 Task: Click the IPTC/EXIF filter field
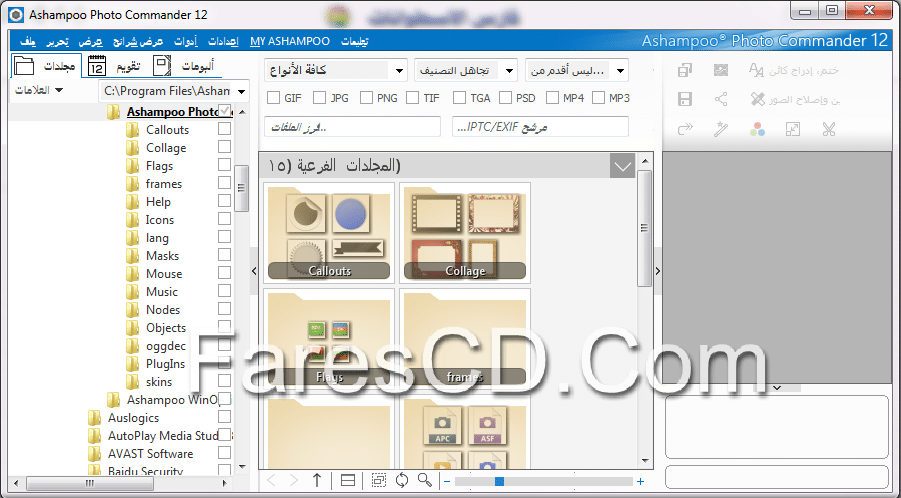540,127
